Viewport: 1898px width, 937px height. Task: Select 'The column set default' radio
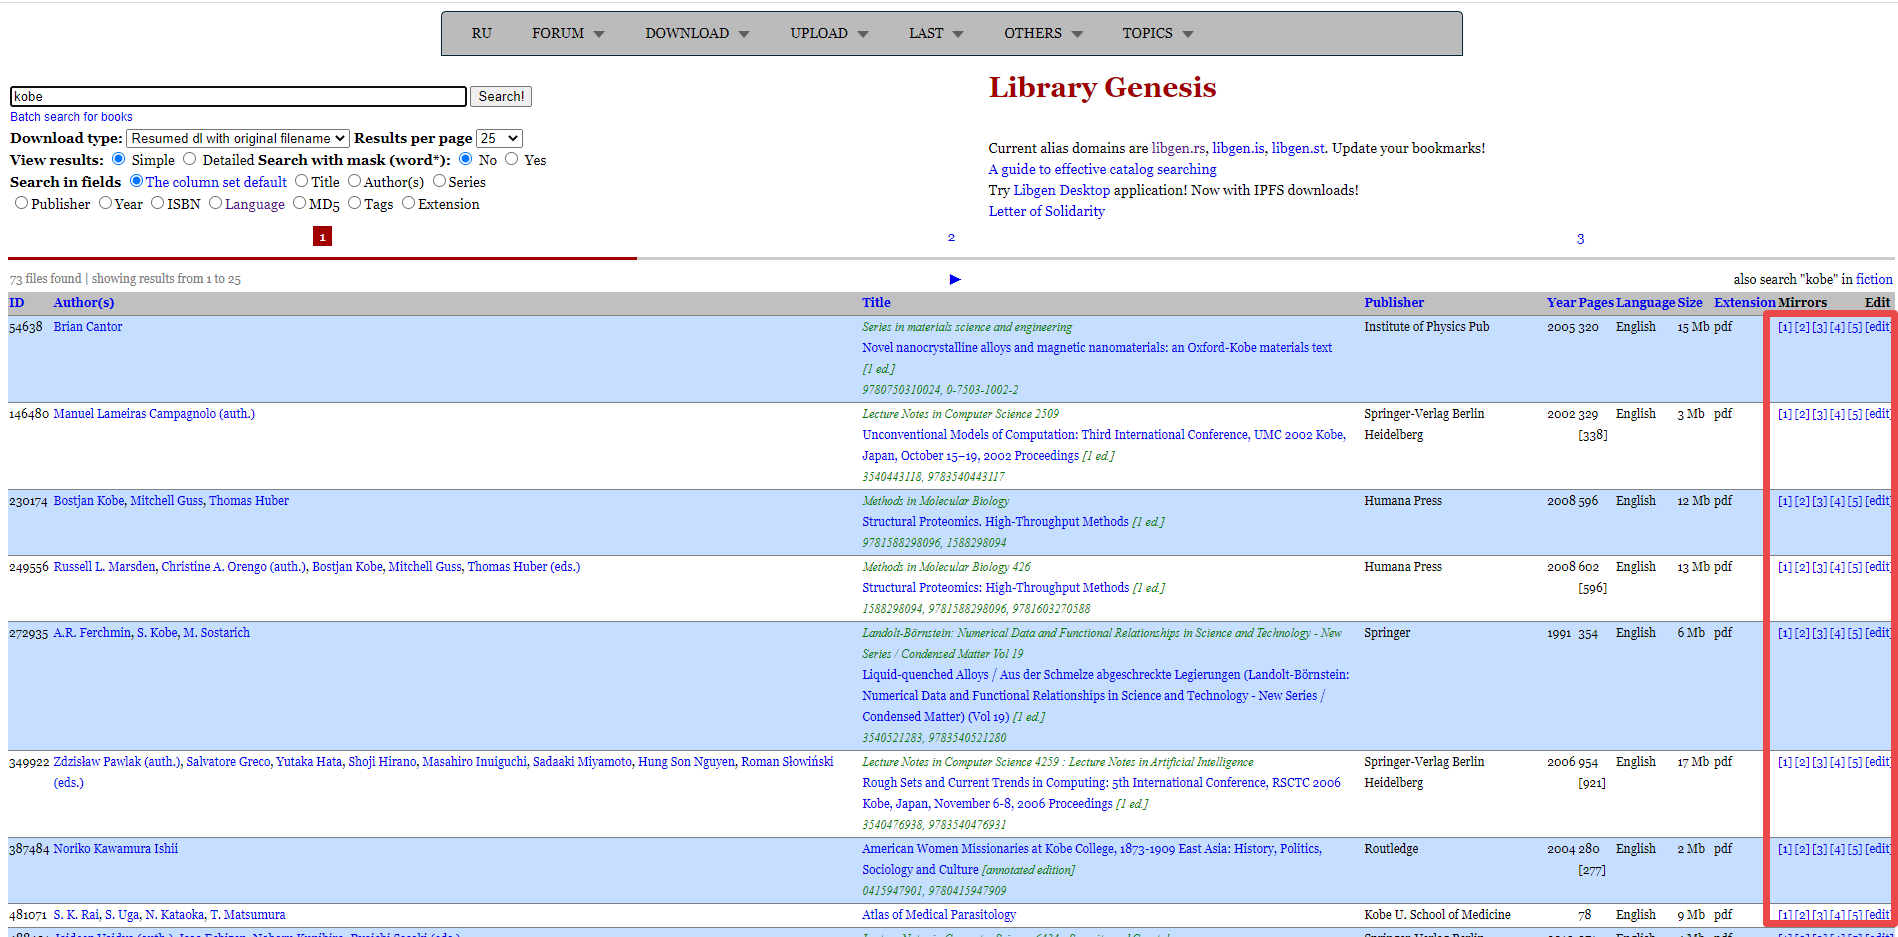pos(136,181)
